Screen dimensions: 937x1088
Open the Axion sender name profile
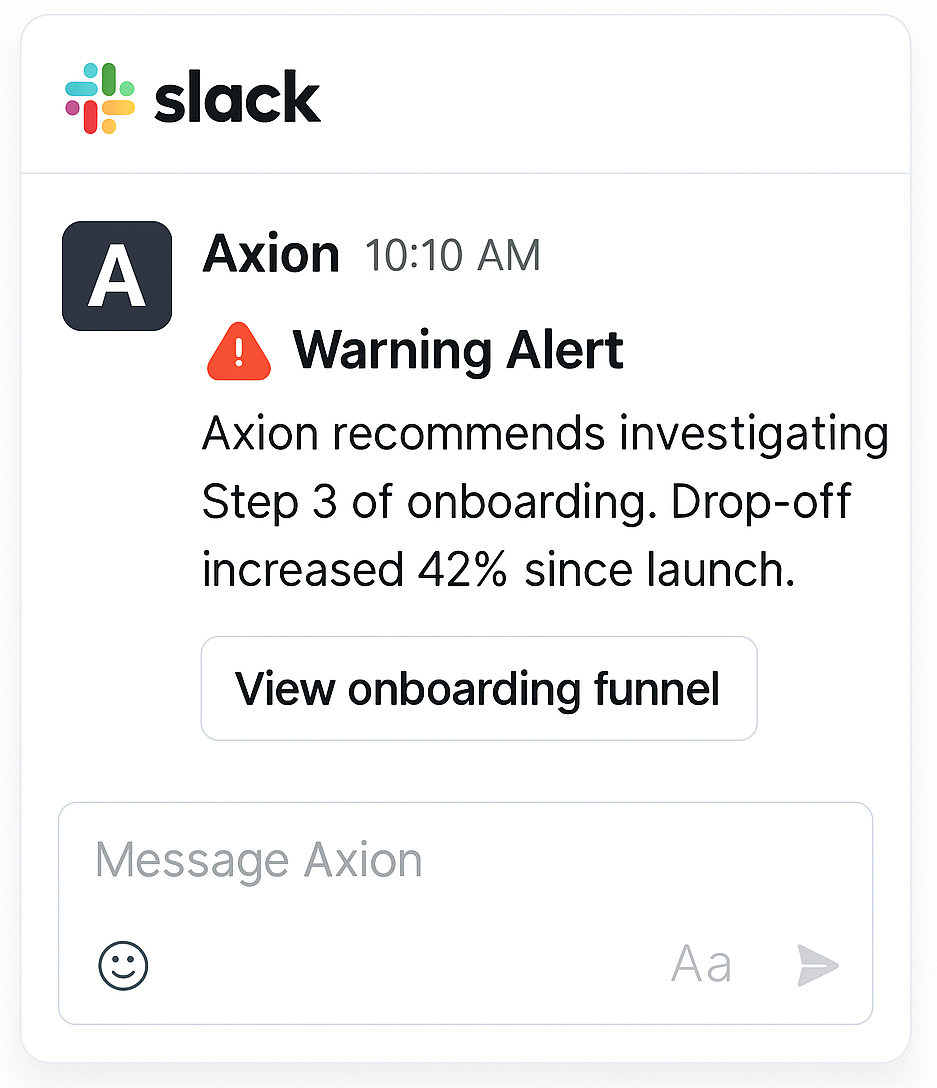pyautogui.click(x=271, y=254)
